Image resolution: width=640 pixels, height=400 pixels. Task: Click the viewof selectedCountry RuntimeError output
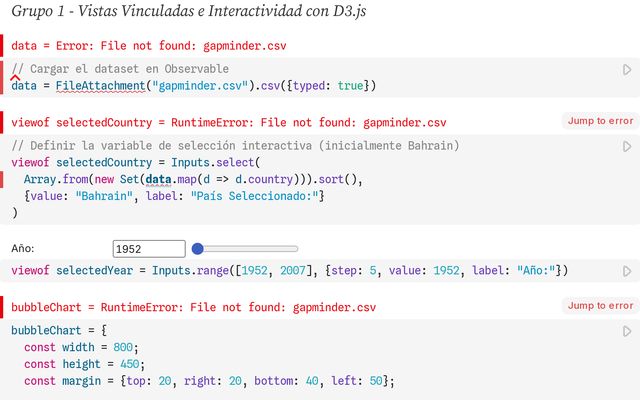[x=229, y=122]
